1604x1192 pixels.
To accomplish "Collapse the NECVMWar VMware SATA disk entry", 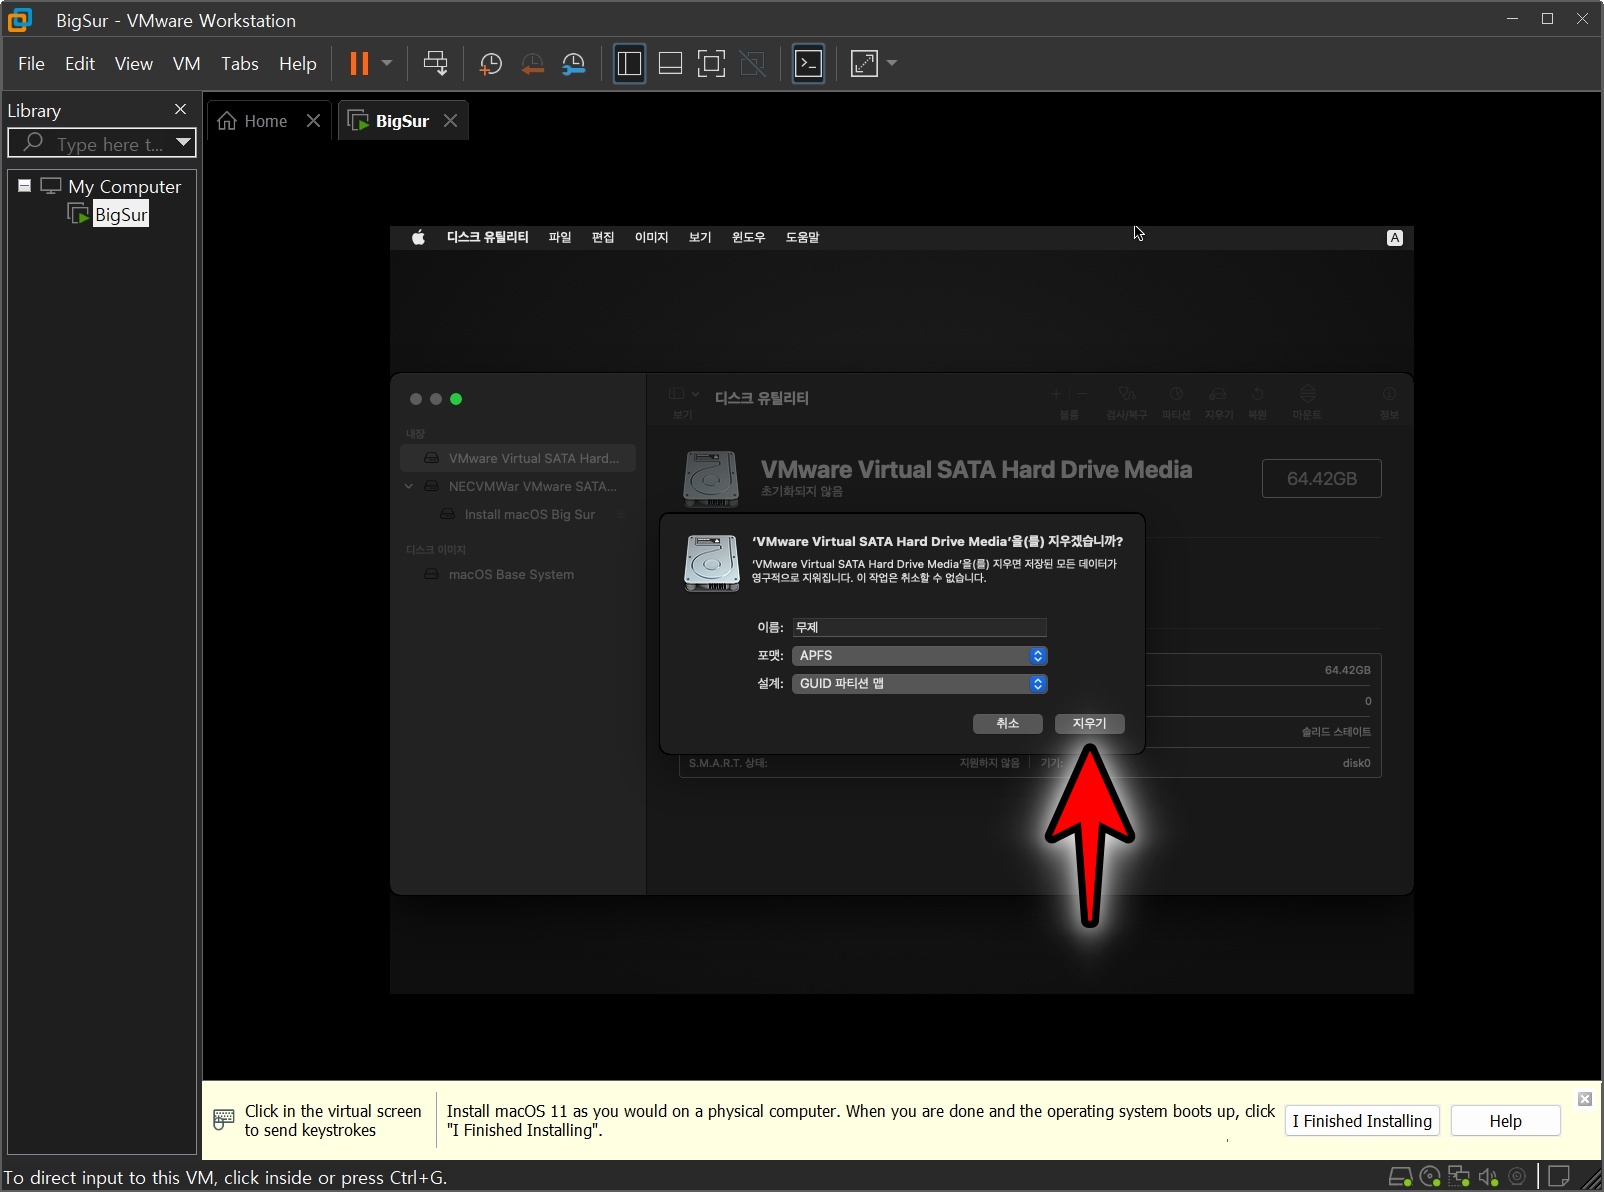I will pos(409,486).
